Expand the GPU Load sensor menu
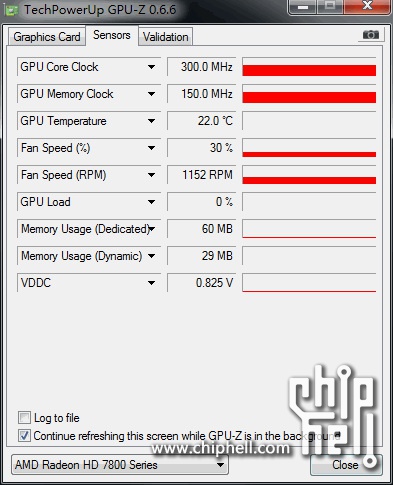This screenshot has width=393, height=485. 151,202
